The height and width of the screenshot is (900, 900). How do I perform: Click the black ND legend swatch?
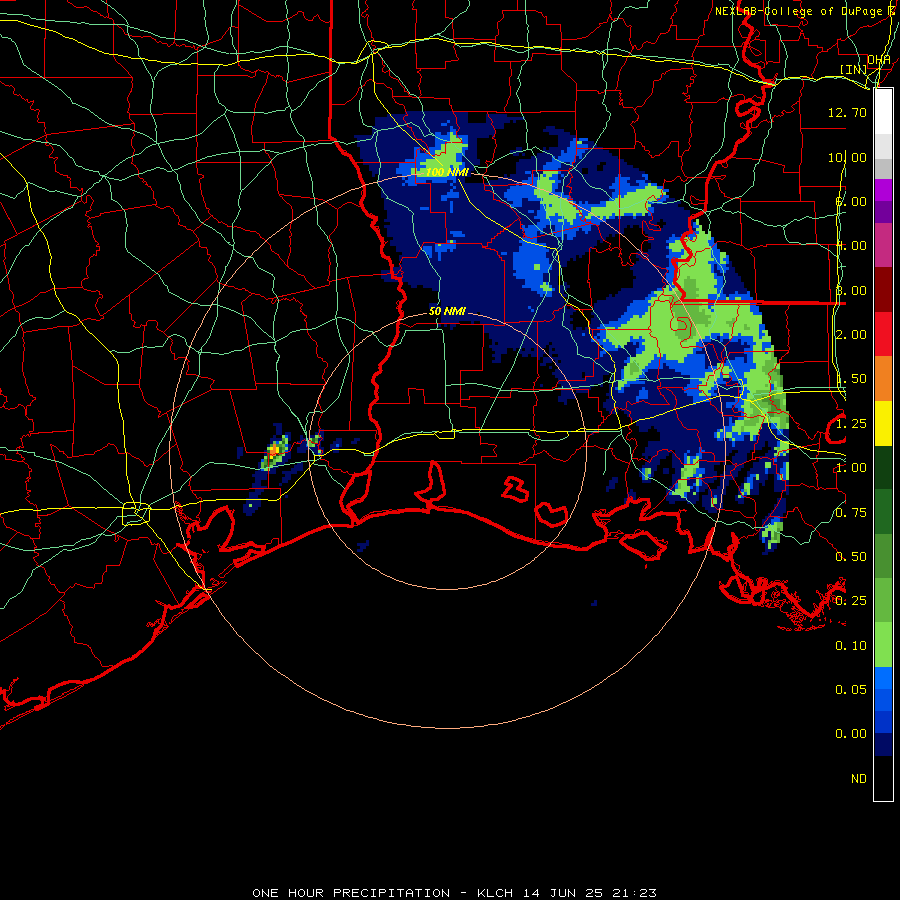[x=883, y=778]
